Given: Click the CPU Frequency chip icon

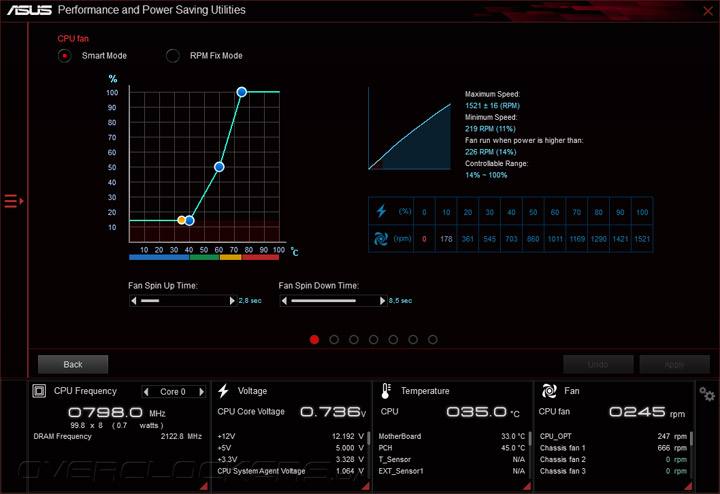Looking at the screenshot, I should pyautogui.click(x=39, y=391).
